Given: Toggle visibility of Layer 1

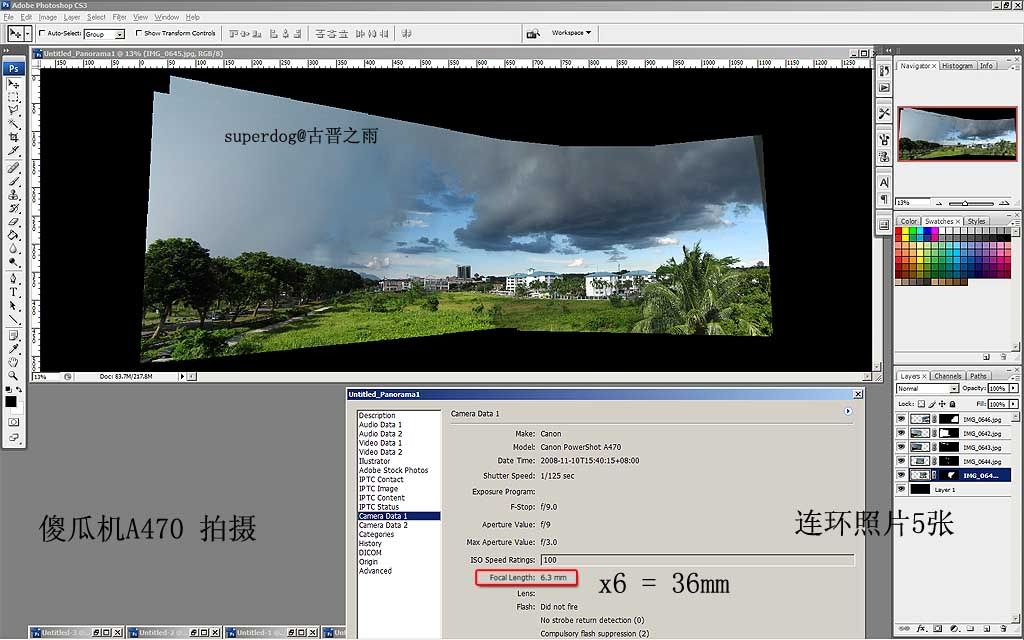Looking at the screenshot, I should 901,489.
